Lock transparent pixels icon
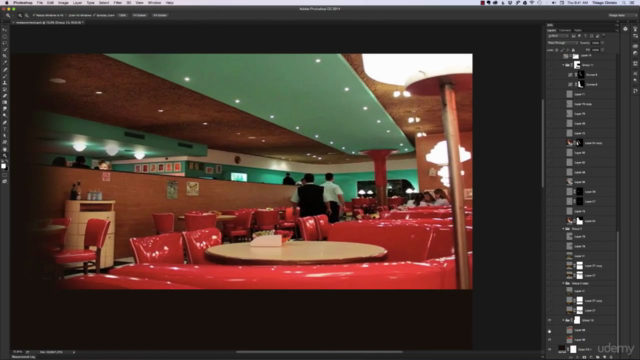The width and height of the screenshot is (640, 360). click(x=556, y=50)
